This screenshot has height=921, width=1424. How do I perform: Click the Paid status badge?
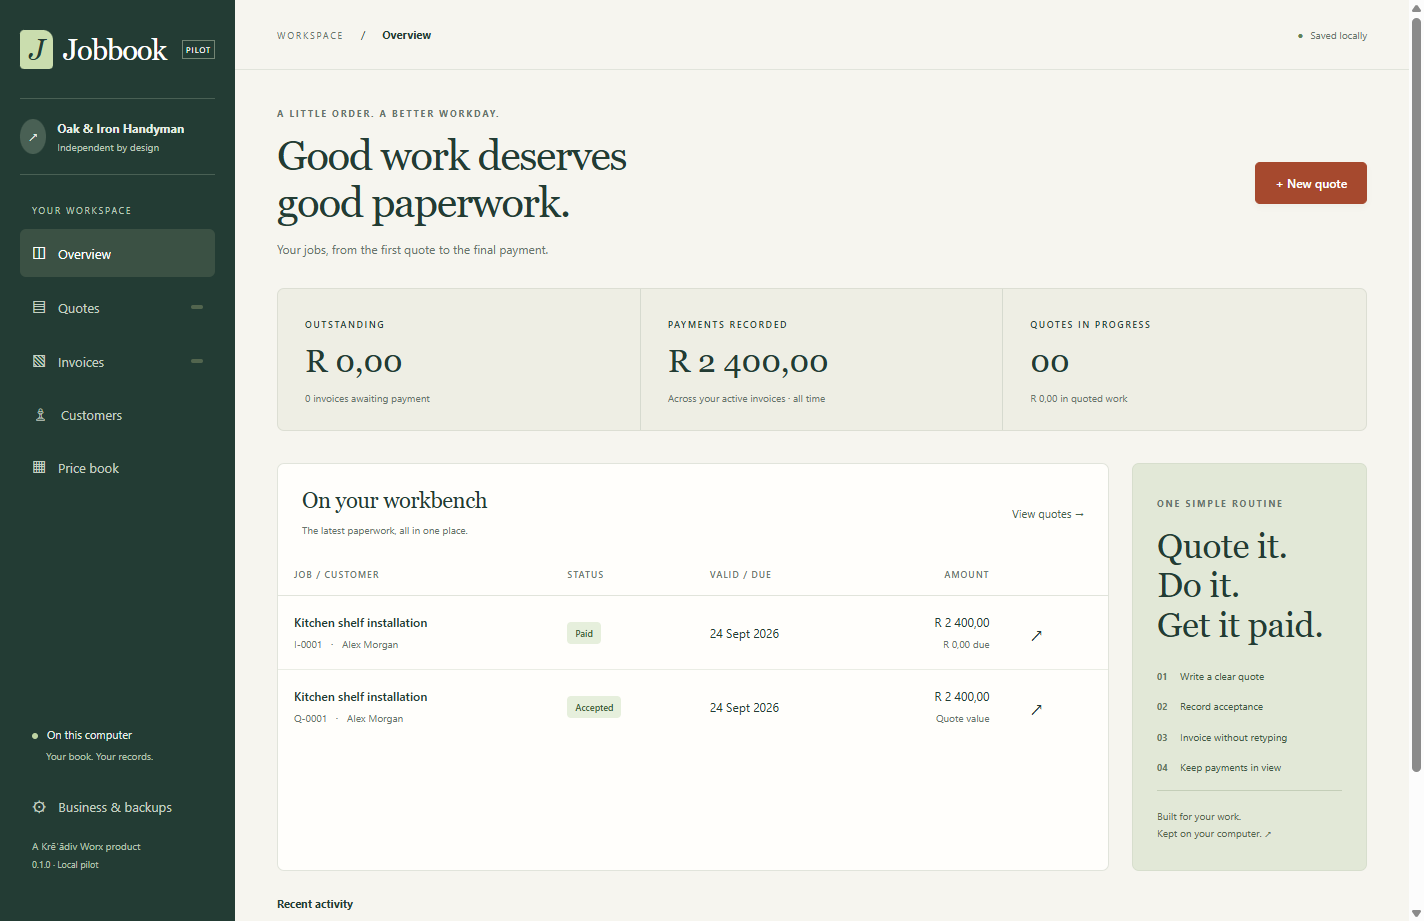click(584, 633)
